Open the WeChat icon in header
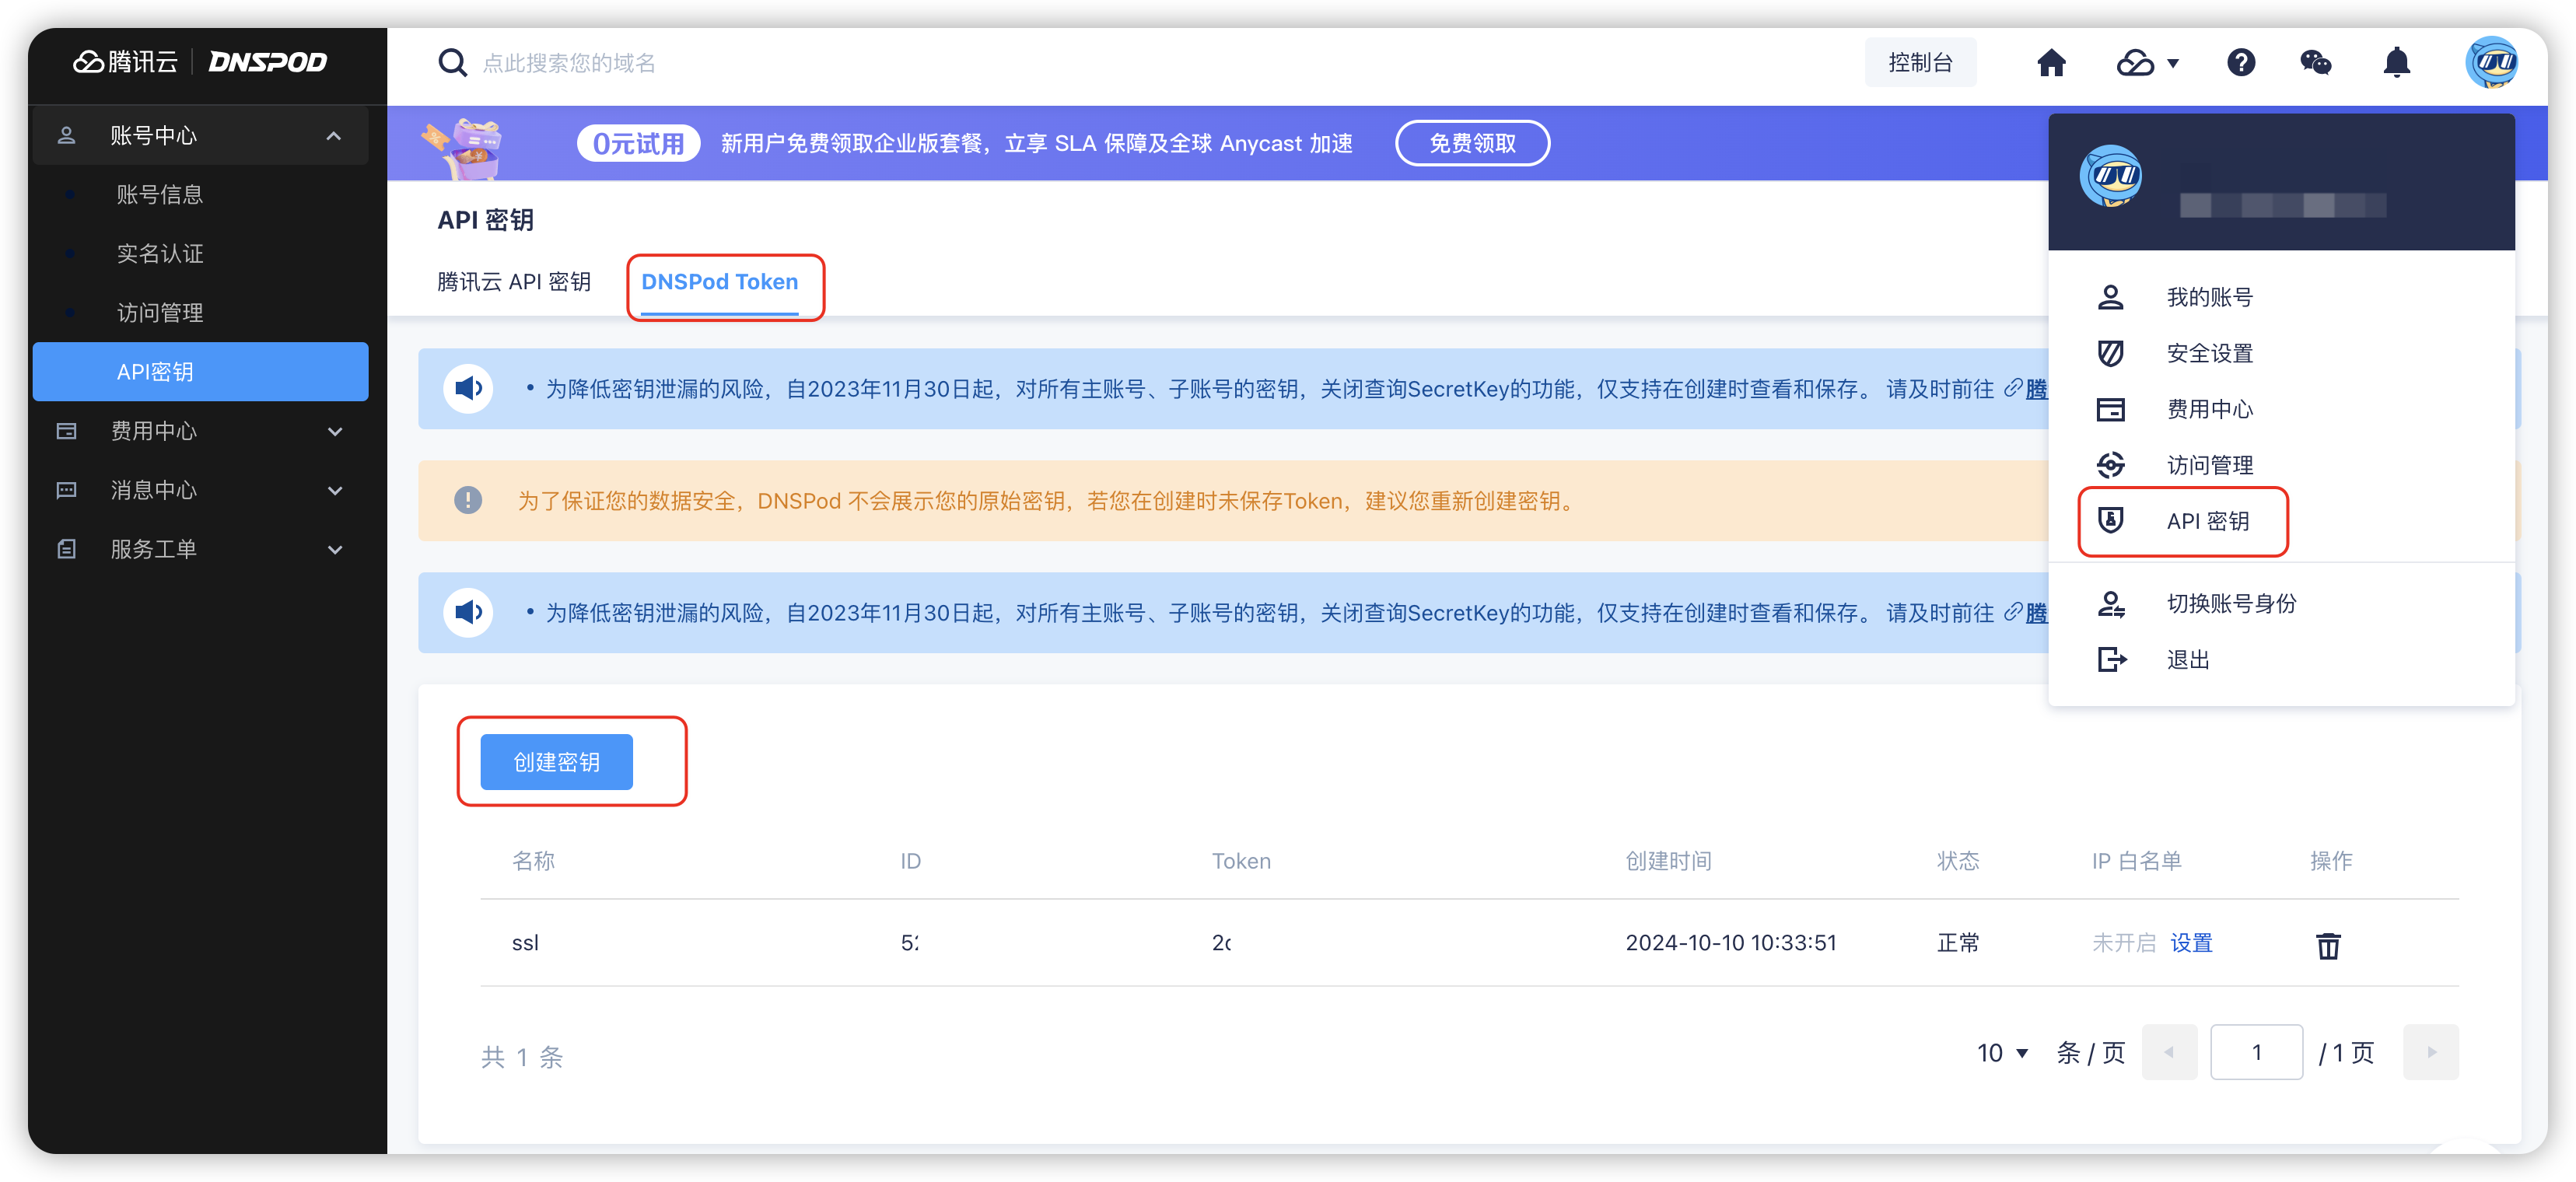 pyautogui.click(x=2315, y=63)
